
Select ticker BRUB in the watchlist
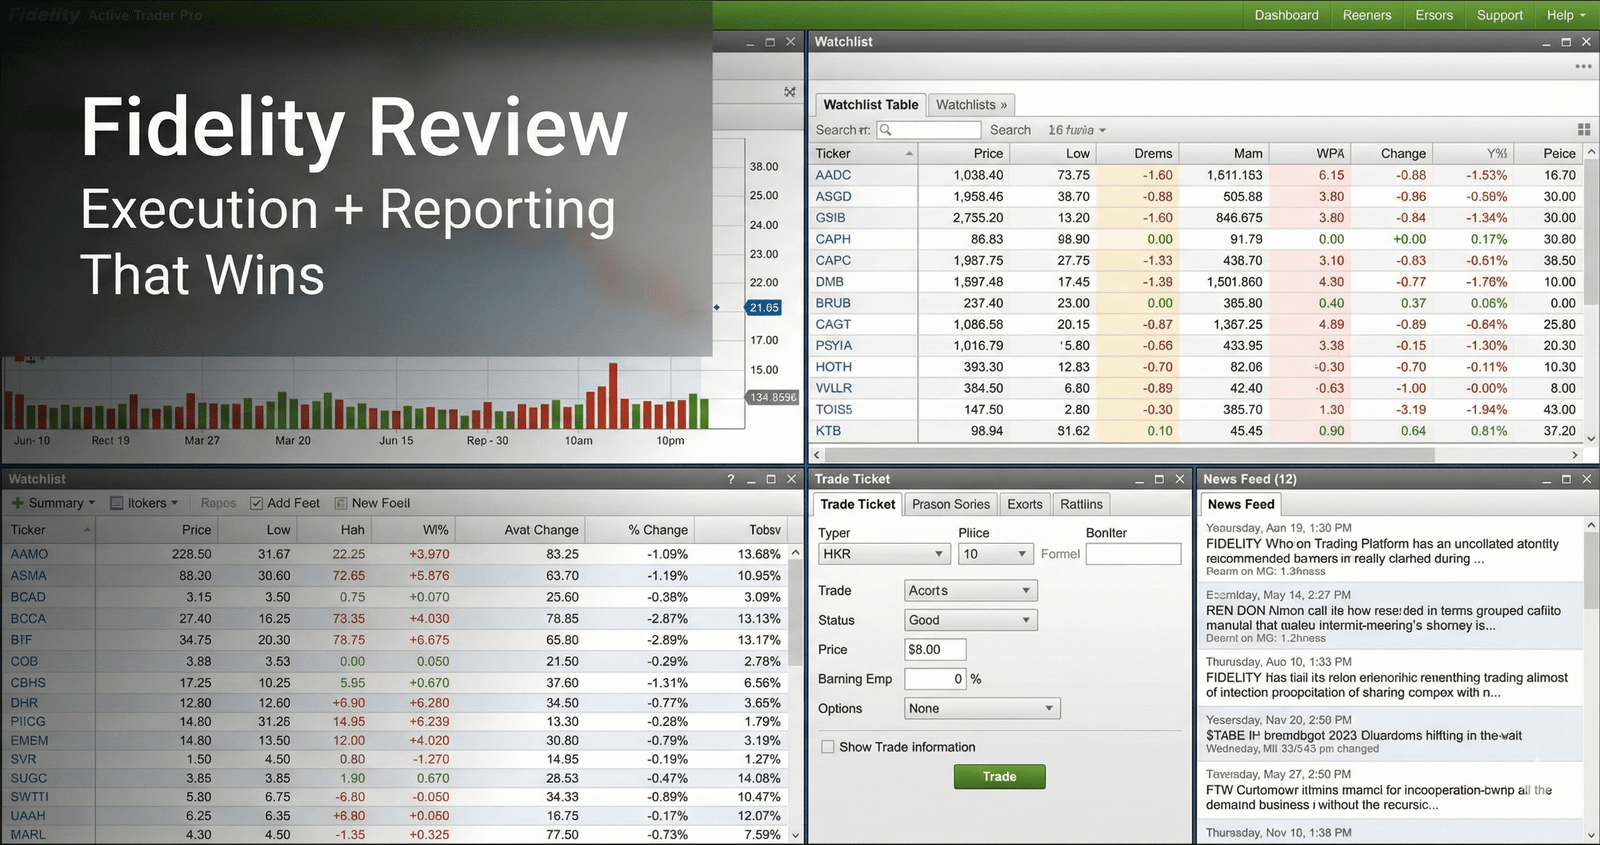pyautogui.click(x=833, y=303)
